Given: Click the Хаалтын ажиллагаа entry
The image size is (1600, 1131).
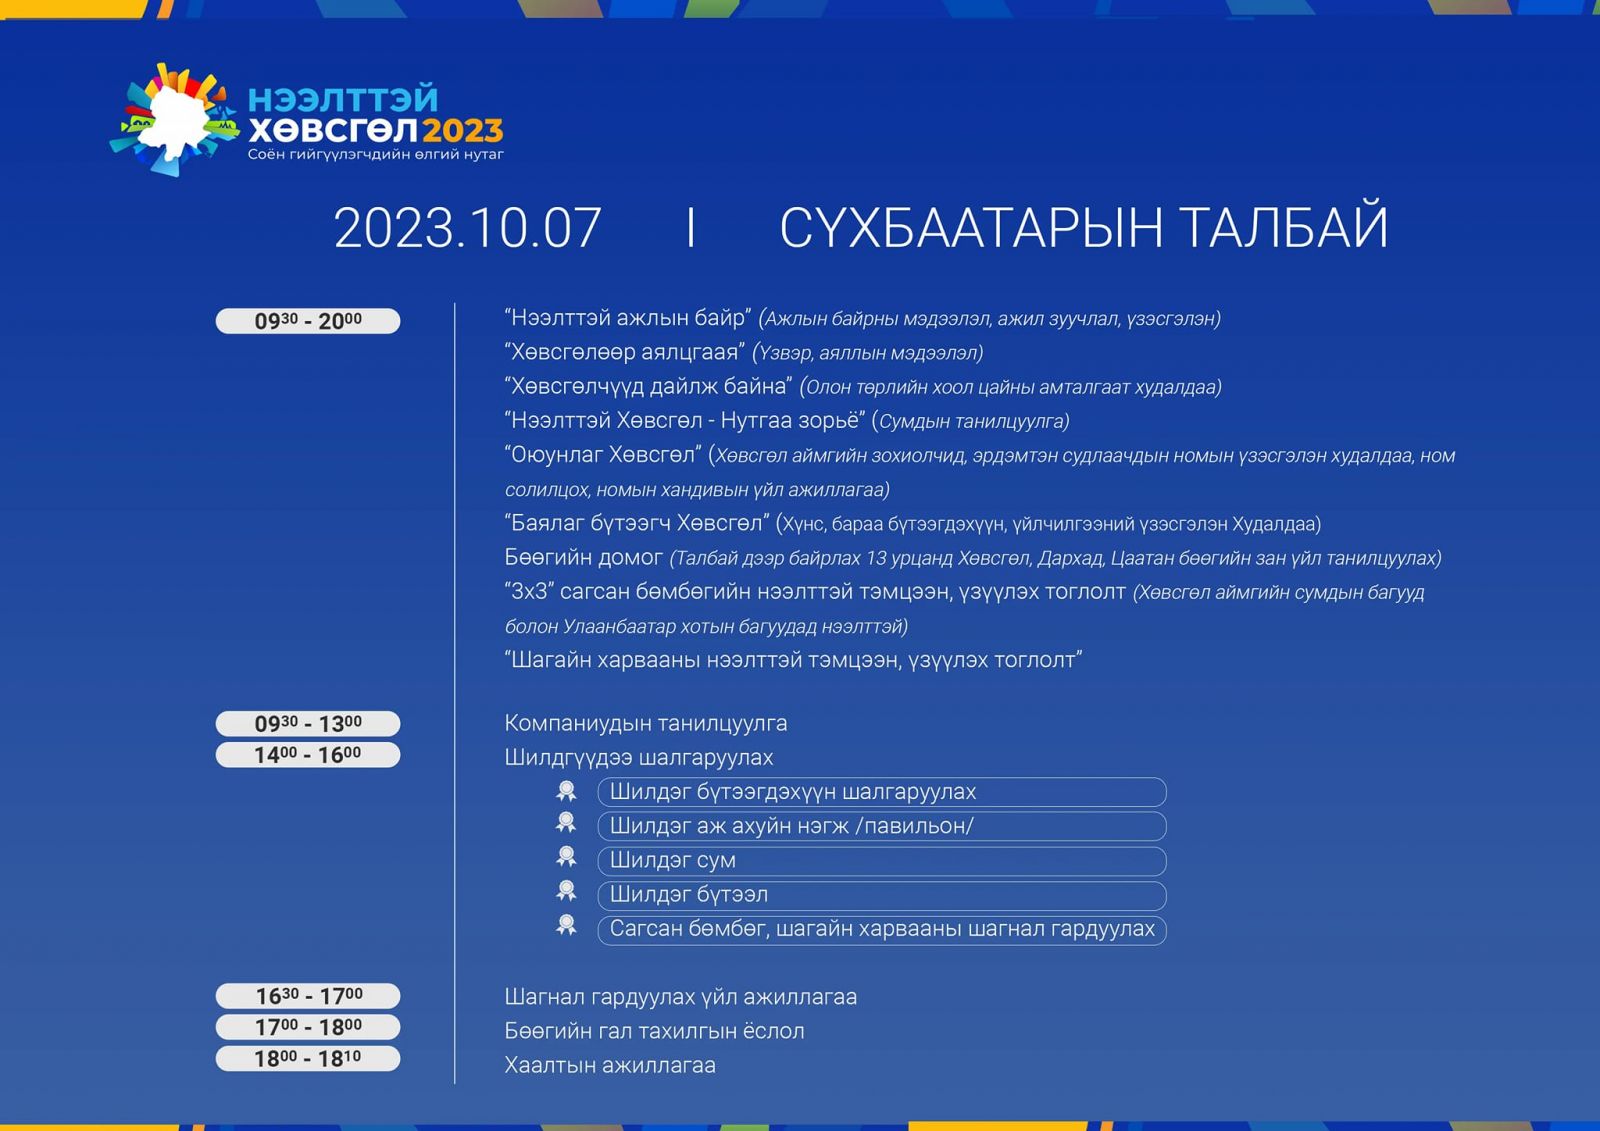Looking at the screenshot, I should (610, 1065).
